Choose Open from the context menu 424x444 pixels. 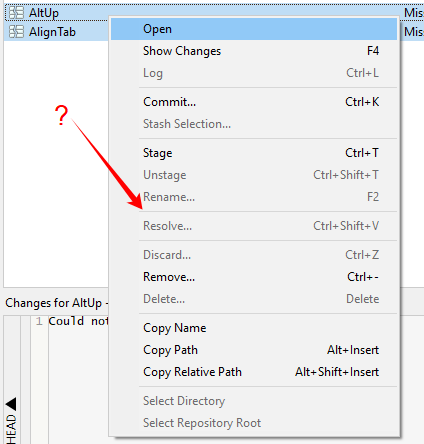point(254,29)
